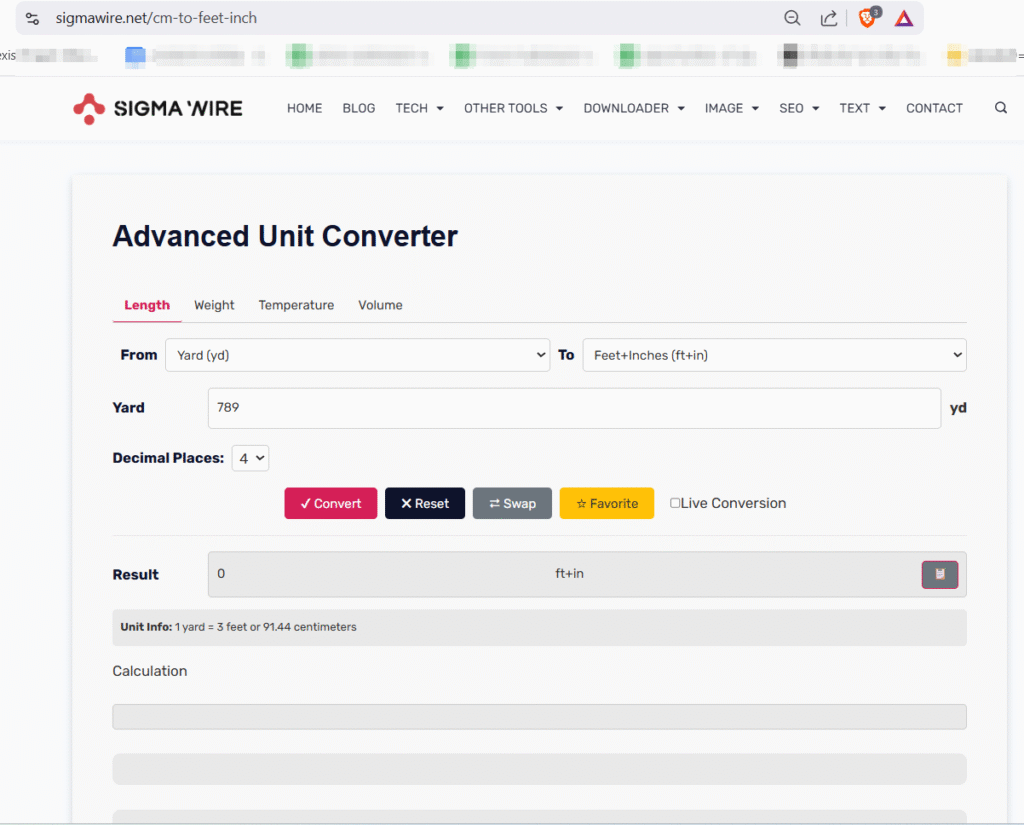Switch to the Weight tab

pyautogui.click(x=214, y=305)
